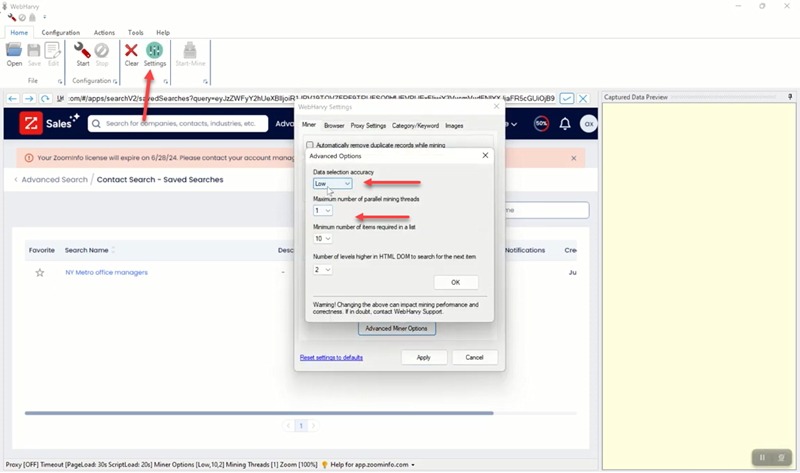Select the Browser settings tab
The width and height of the screenshot is (800, 473).
coord(334,126)
